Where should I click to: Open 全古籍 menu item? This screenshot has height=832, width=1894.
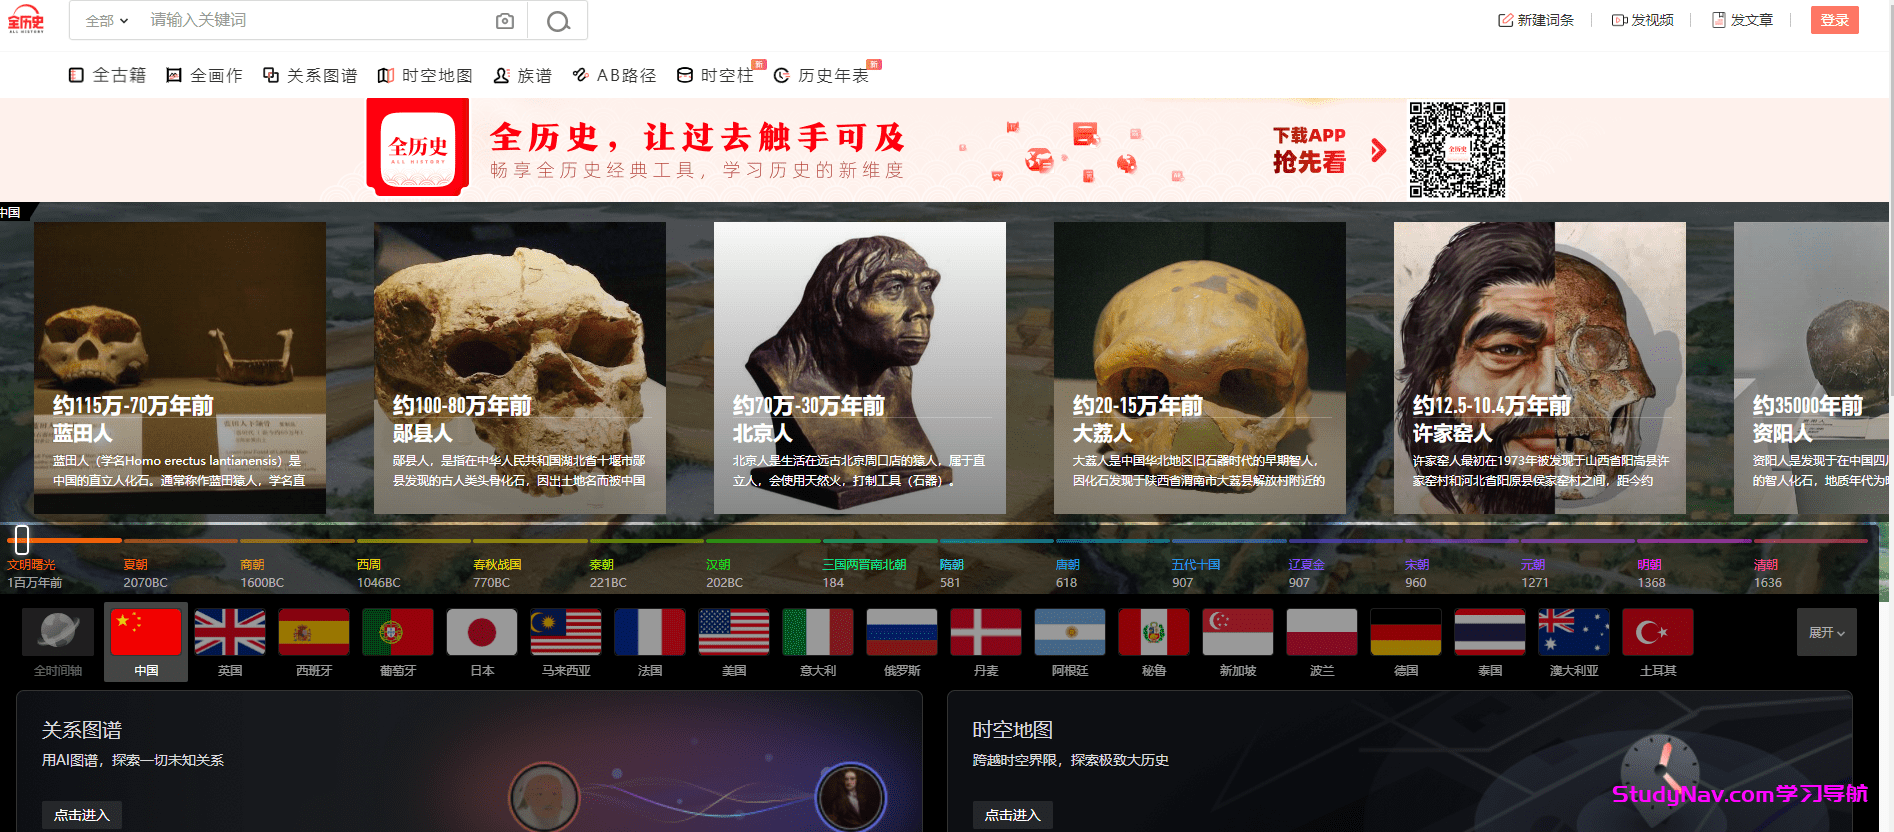click(107, 75)
